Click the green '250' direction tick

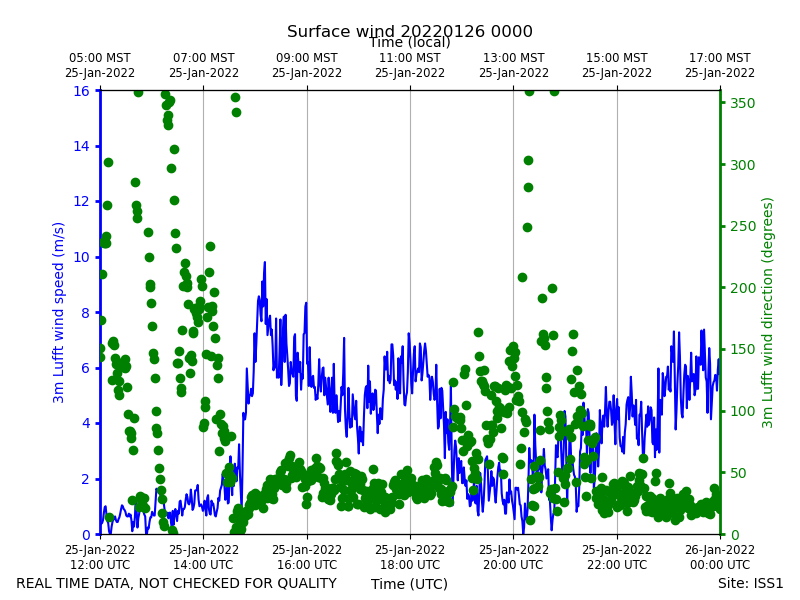click(x=742, y=227)
